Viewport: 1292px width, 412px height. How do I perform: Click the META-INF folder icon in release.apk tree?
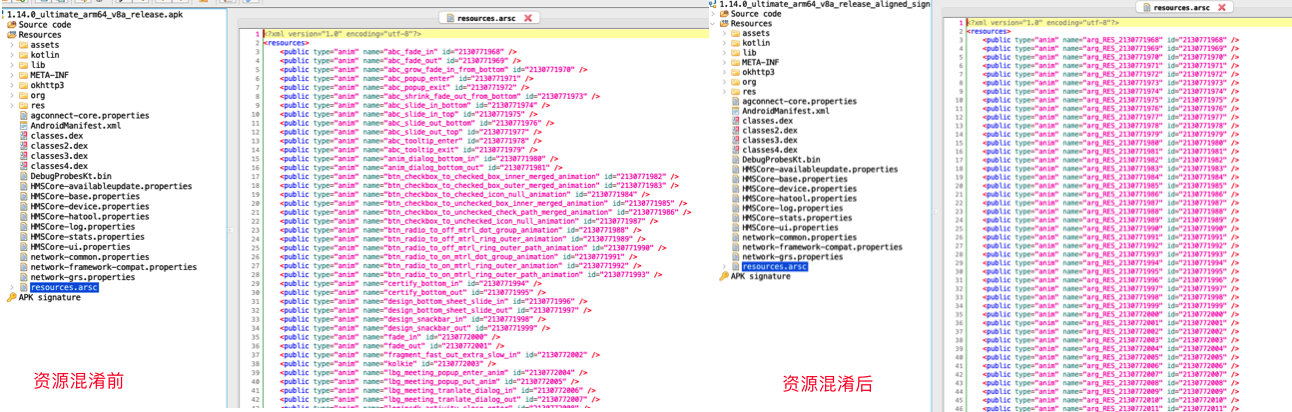pyautogui.click(x=23, y=75)
